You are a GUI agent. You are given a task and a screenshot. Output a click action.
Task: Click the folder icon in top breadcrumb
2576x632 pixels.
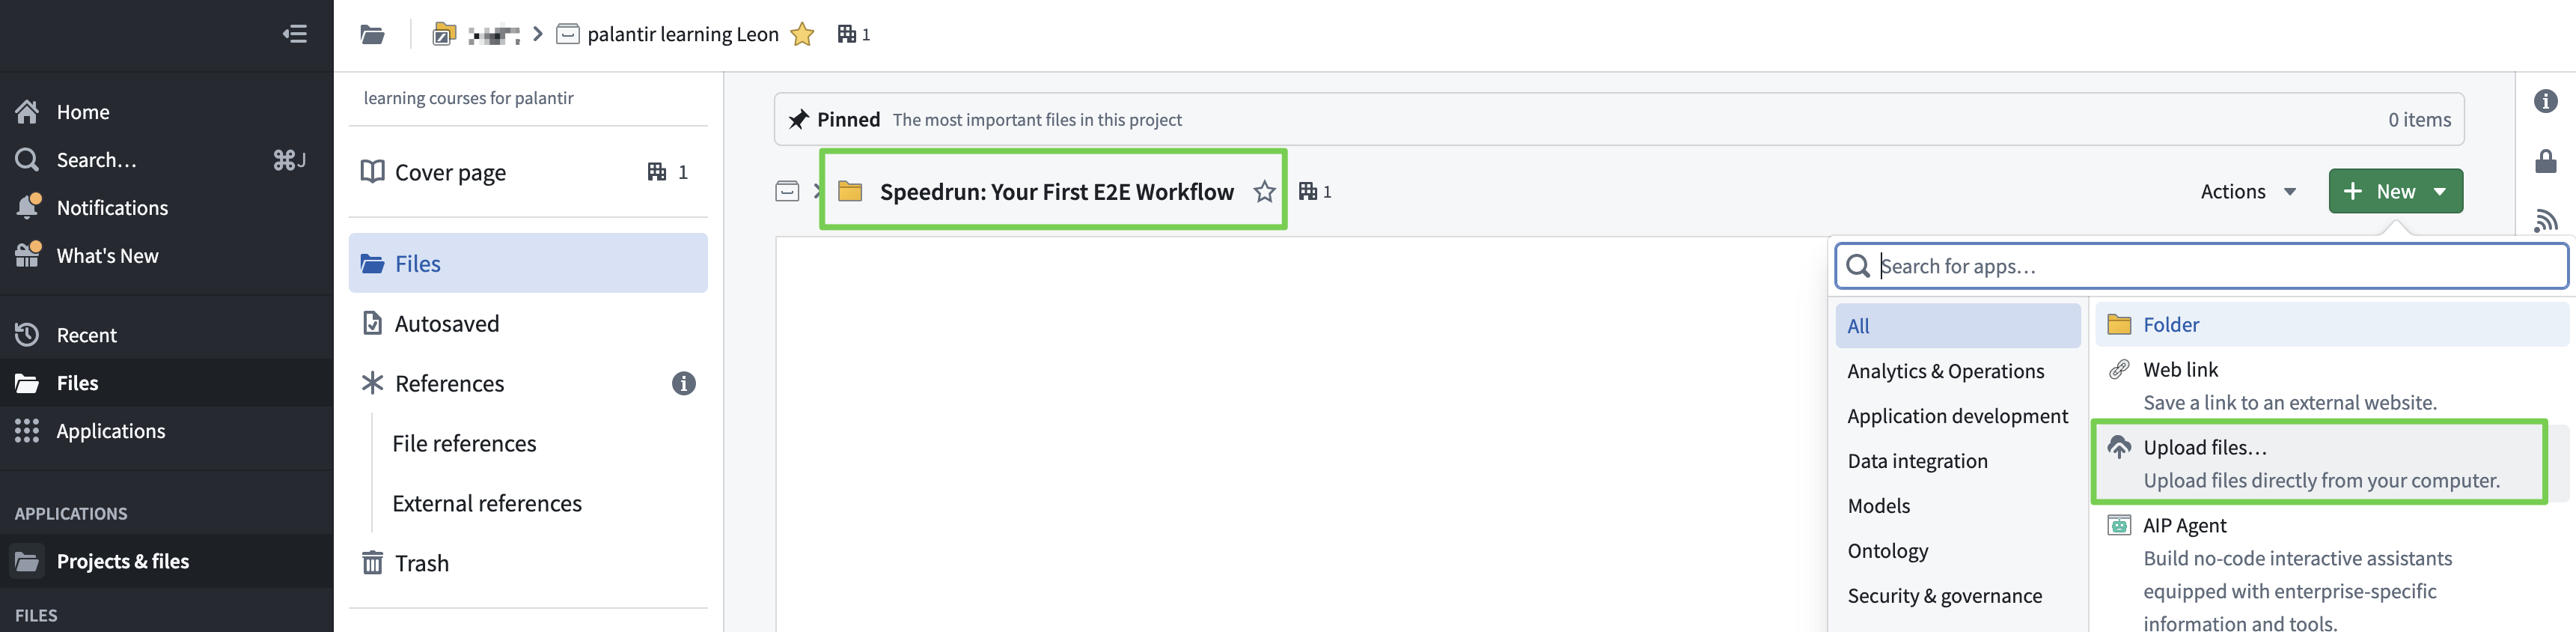(x=373, y=35)
